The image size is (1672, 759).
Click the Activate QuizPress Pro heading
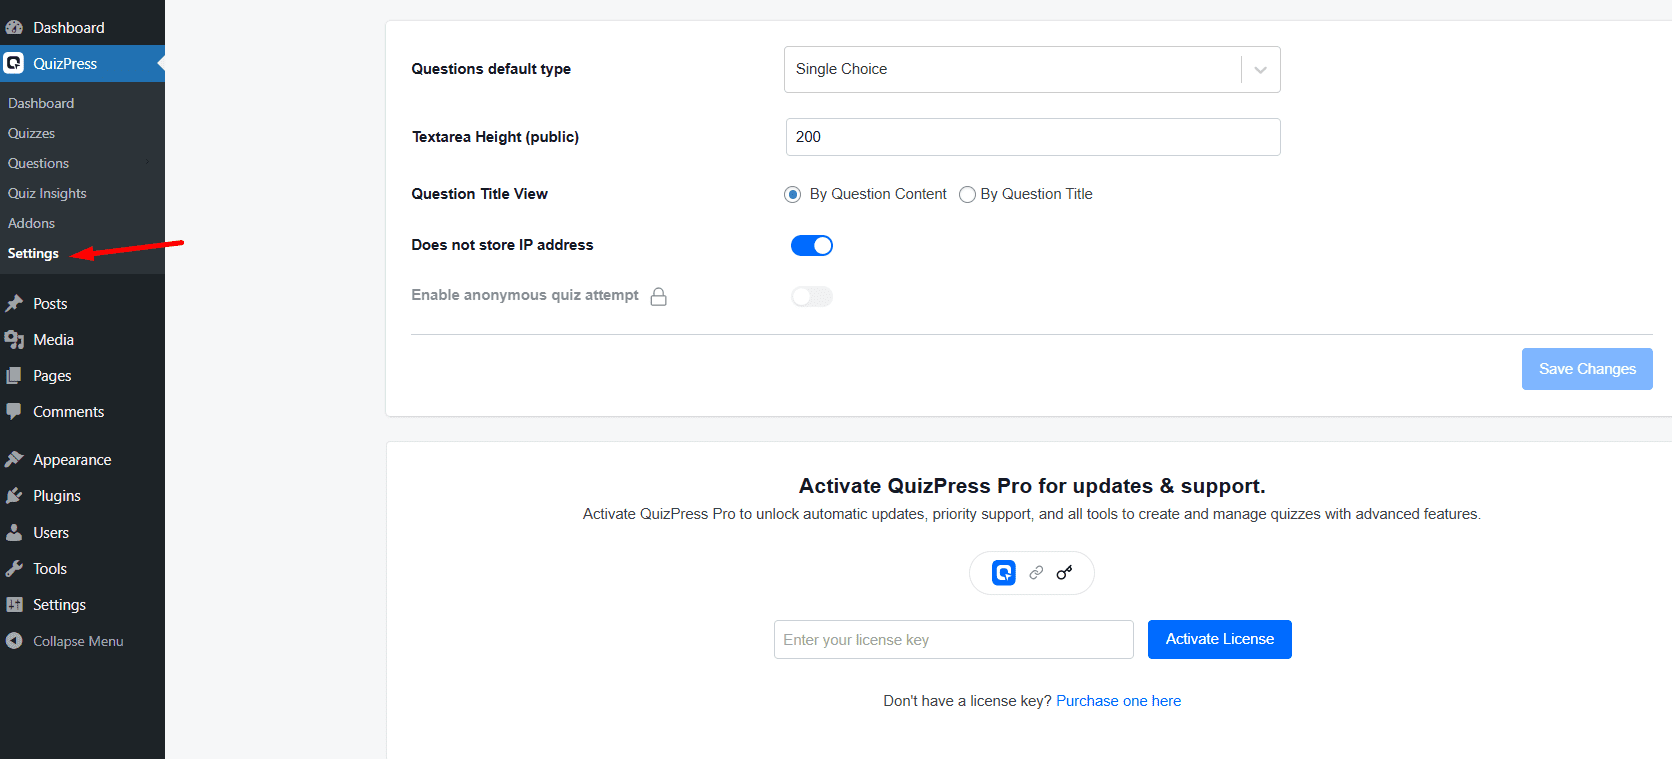(1032, 486)
